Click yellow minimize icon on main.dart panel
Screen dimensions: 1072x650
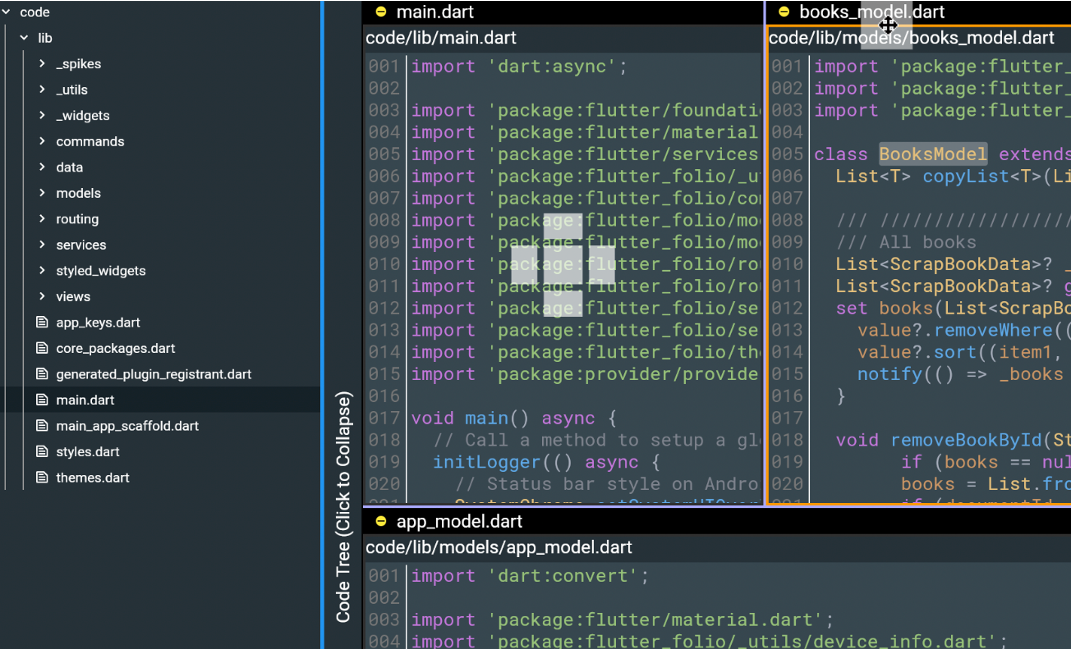point(380,12)
